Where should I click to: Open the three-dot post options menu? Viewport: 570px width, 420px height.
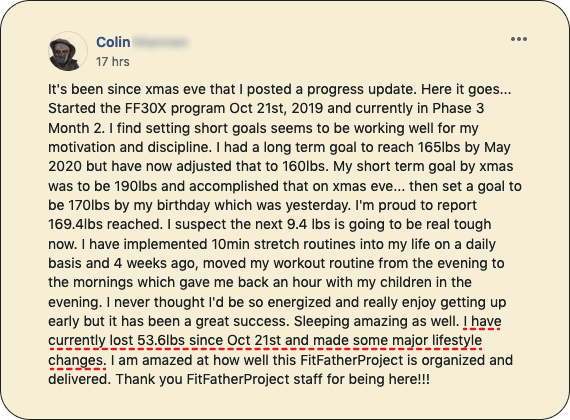click(x=519, y=39)
